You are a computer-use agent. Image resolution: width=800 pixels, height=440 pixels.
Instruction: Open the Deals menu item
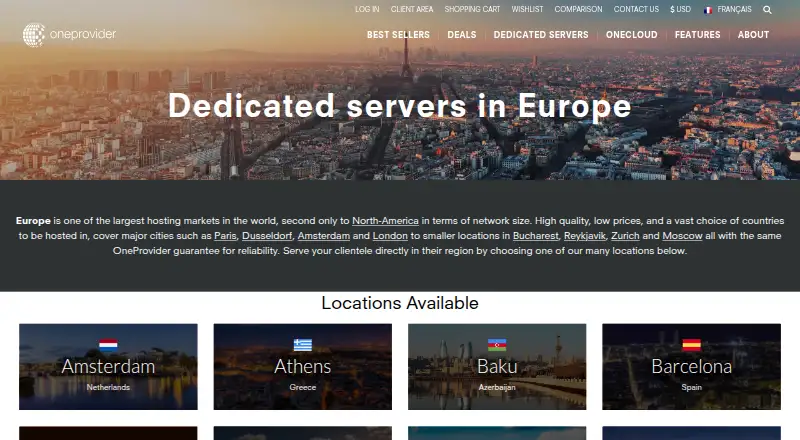(462, 35)
